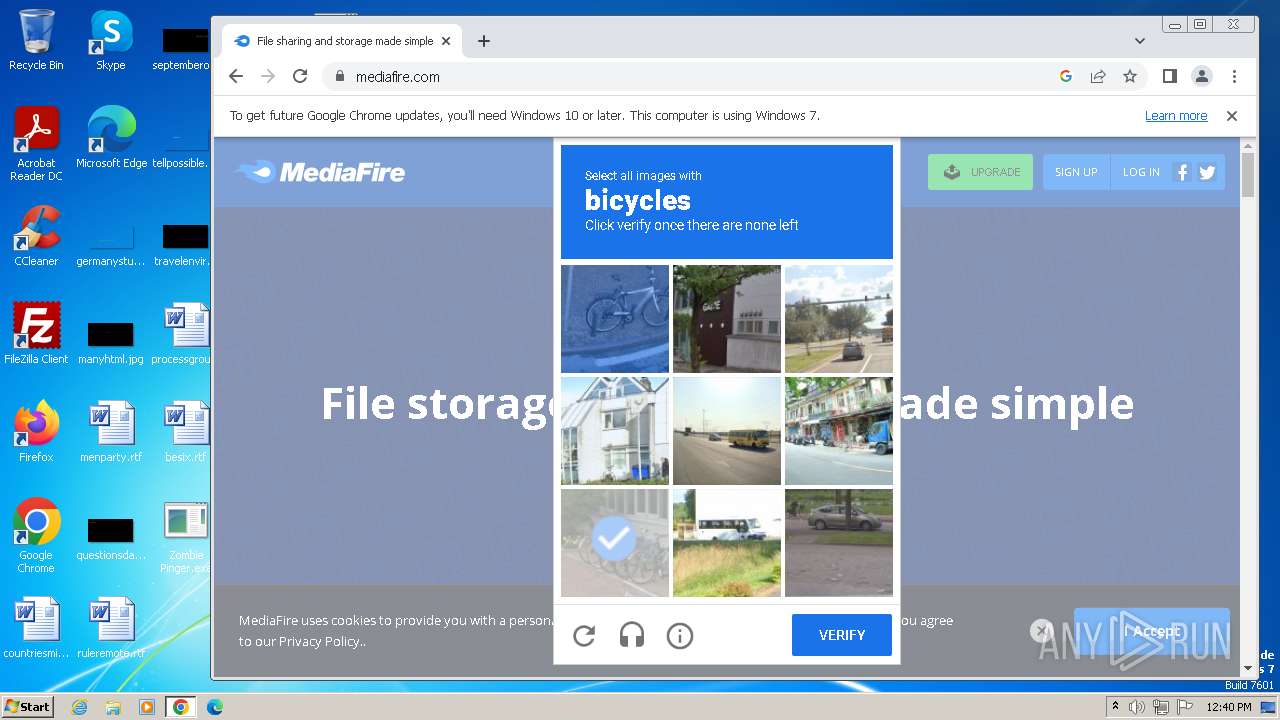1280x720 pixels.
Task: Toggle the Chrome side panel
Action: pyautogui.click(x=1170, y=76)
